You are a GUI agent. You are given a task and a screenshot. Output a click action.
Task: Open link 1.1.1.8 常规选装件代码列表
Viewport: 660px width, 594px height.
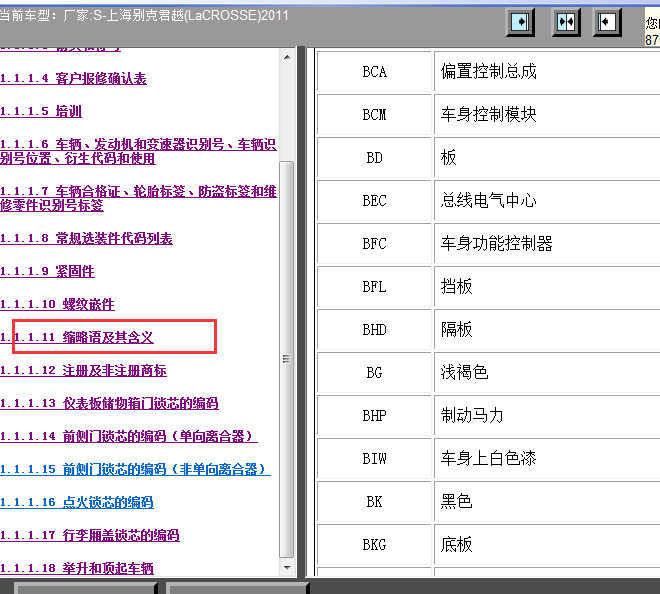coord(86,239)
